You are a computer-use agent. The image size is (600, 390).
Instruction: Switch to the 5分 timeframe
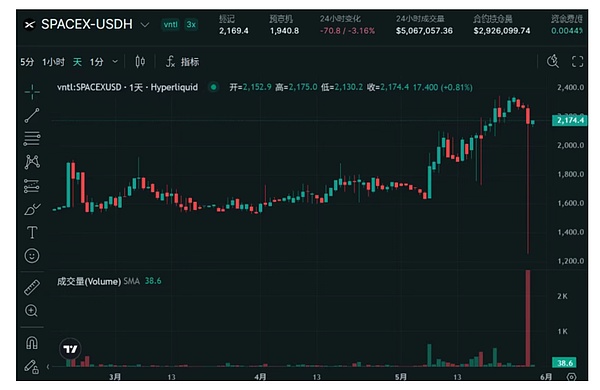(x=27, y=62)
